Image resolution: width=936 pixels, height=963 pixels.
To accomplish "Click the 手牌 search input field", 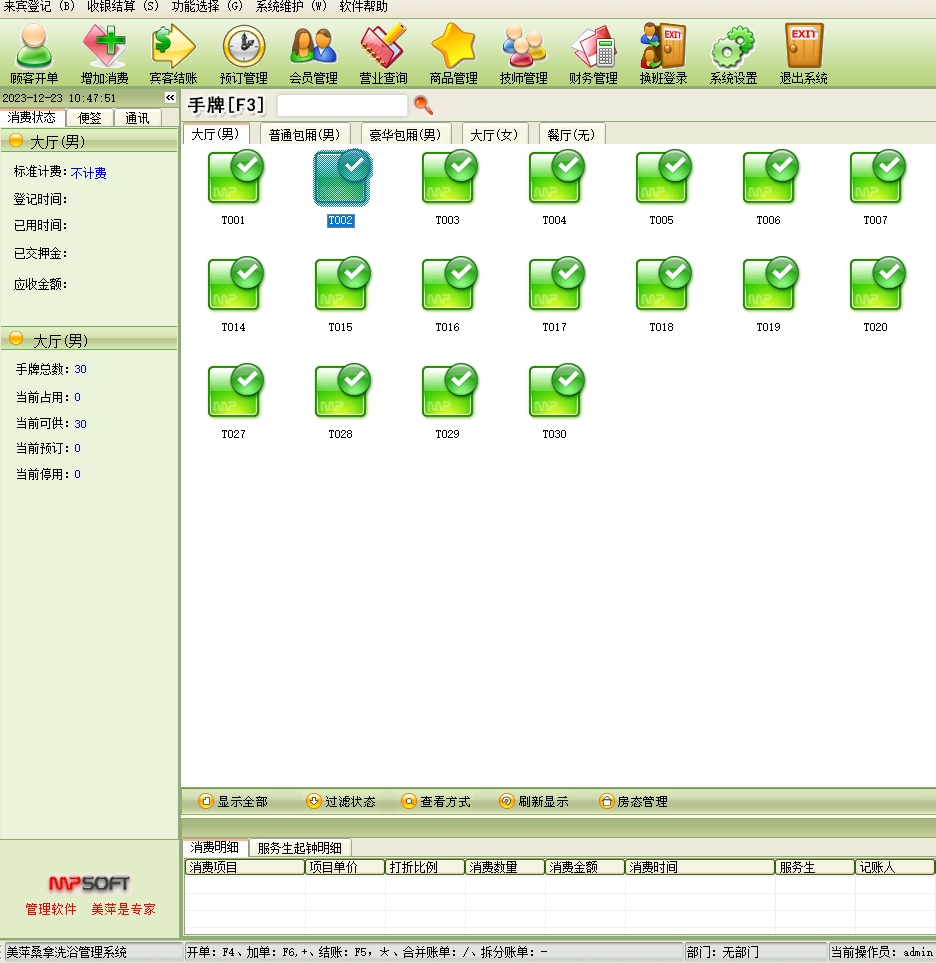I will coord(342,105).
